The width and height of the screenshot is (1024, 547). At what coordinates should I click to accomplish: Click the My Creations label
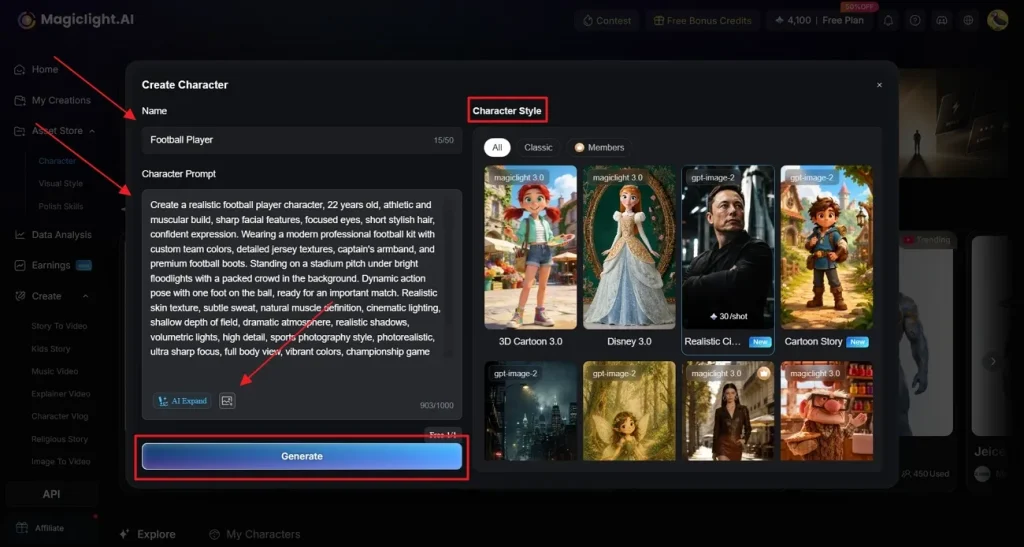(x=61, y=101)
